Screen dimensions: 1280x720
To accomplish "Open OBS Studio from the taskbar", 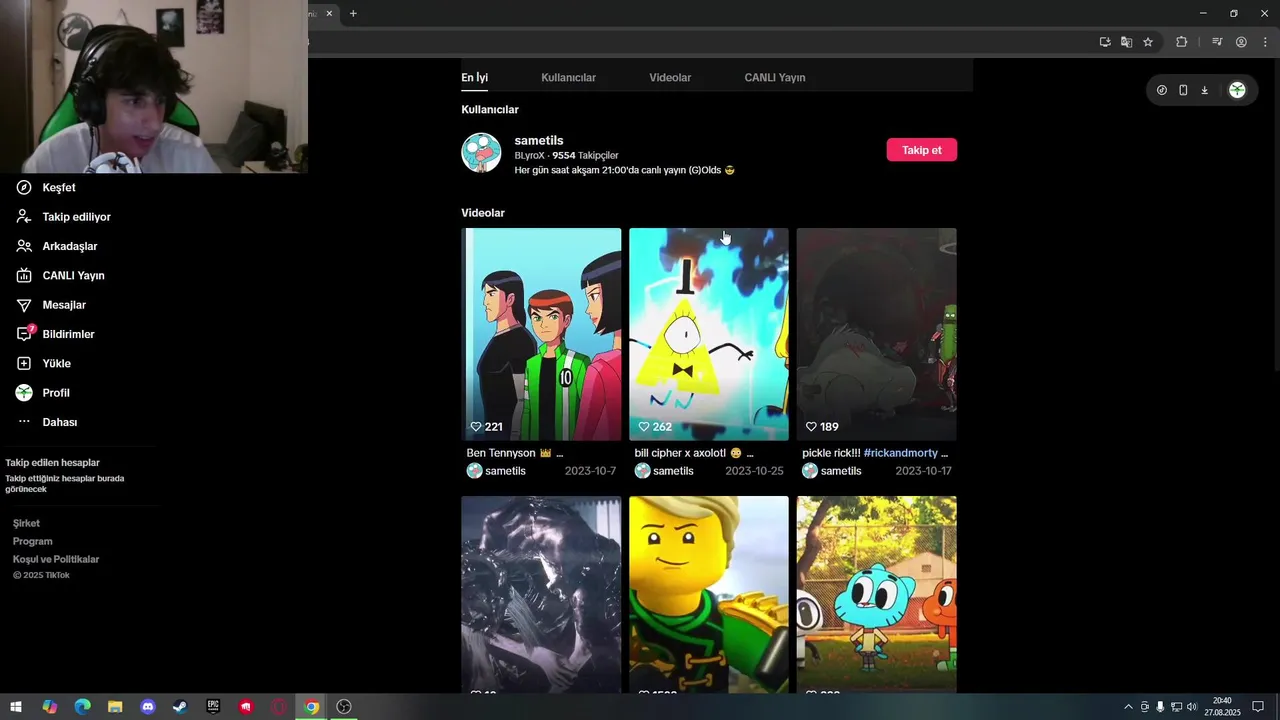I will 344,706.
